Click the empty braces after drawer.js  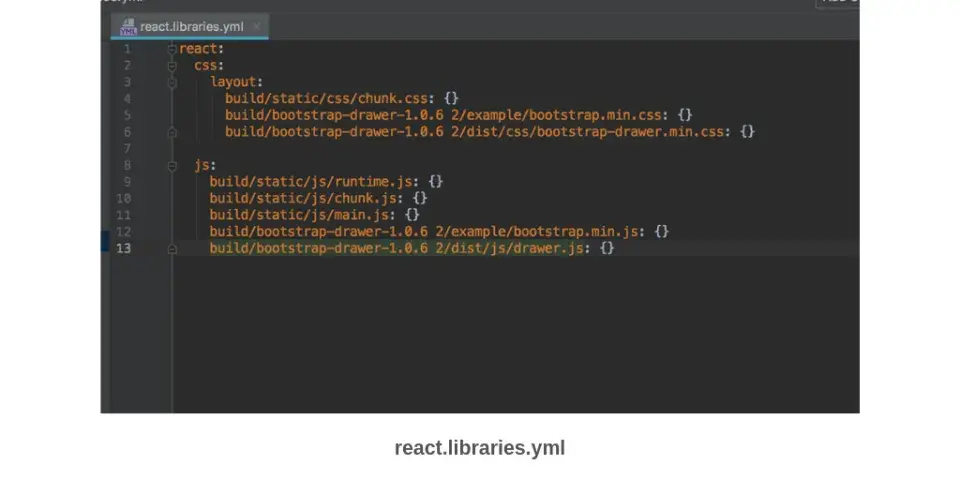coord(607,248)
